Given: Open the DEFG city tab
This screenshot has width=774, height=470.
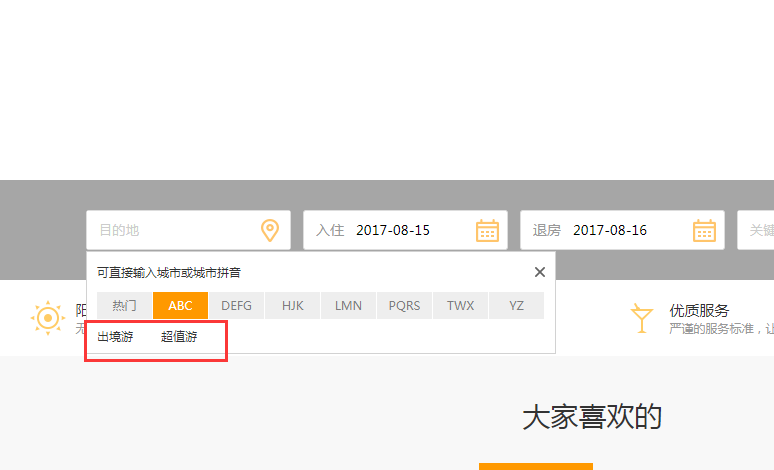Looking at the screenshot, I should (236, 306).
